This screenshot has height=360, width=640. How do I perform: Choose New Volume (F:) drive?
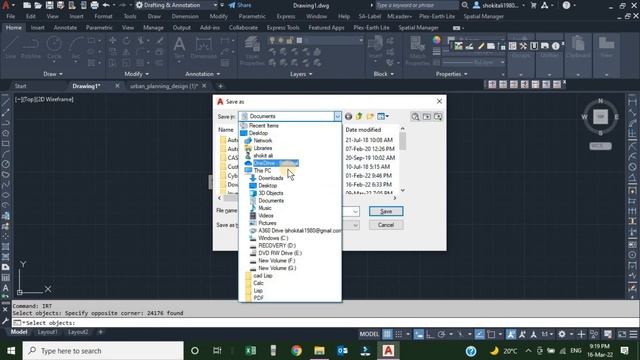[276, 260]
